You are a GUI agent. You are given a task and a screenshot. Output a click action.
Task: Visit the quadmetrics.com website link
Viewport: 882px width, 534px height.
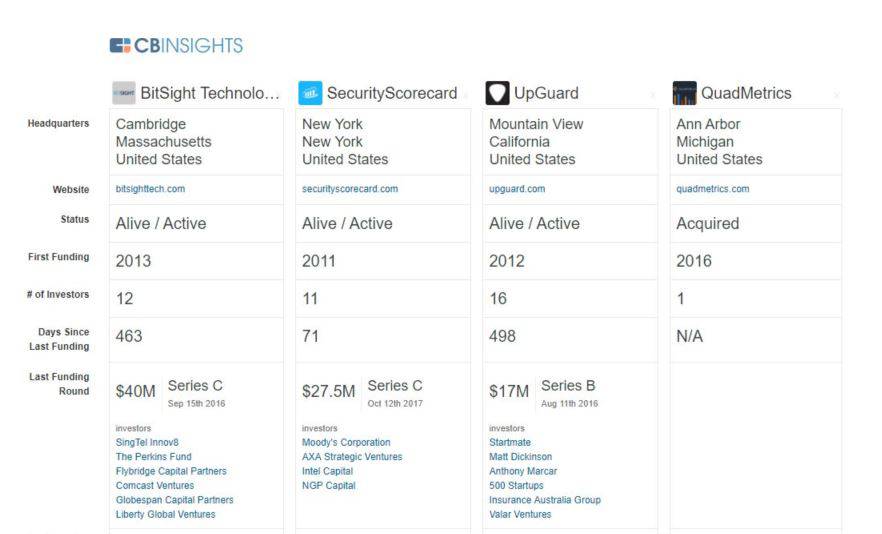(713, 189)
